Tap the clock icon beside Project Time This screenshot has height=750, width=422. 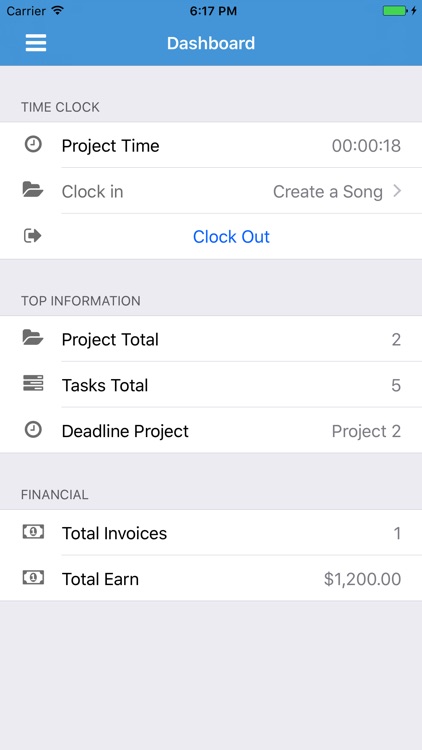click(33, 144)
